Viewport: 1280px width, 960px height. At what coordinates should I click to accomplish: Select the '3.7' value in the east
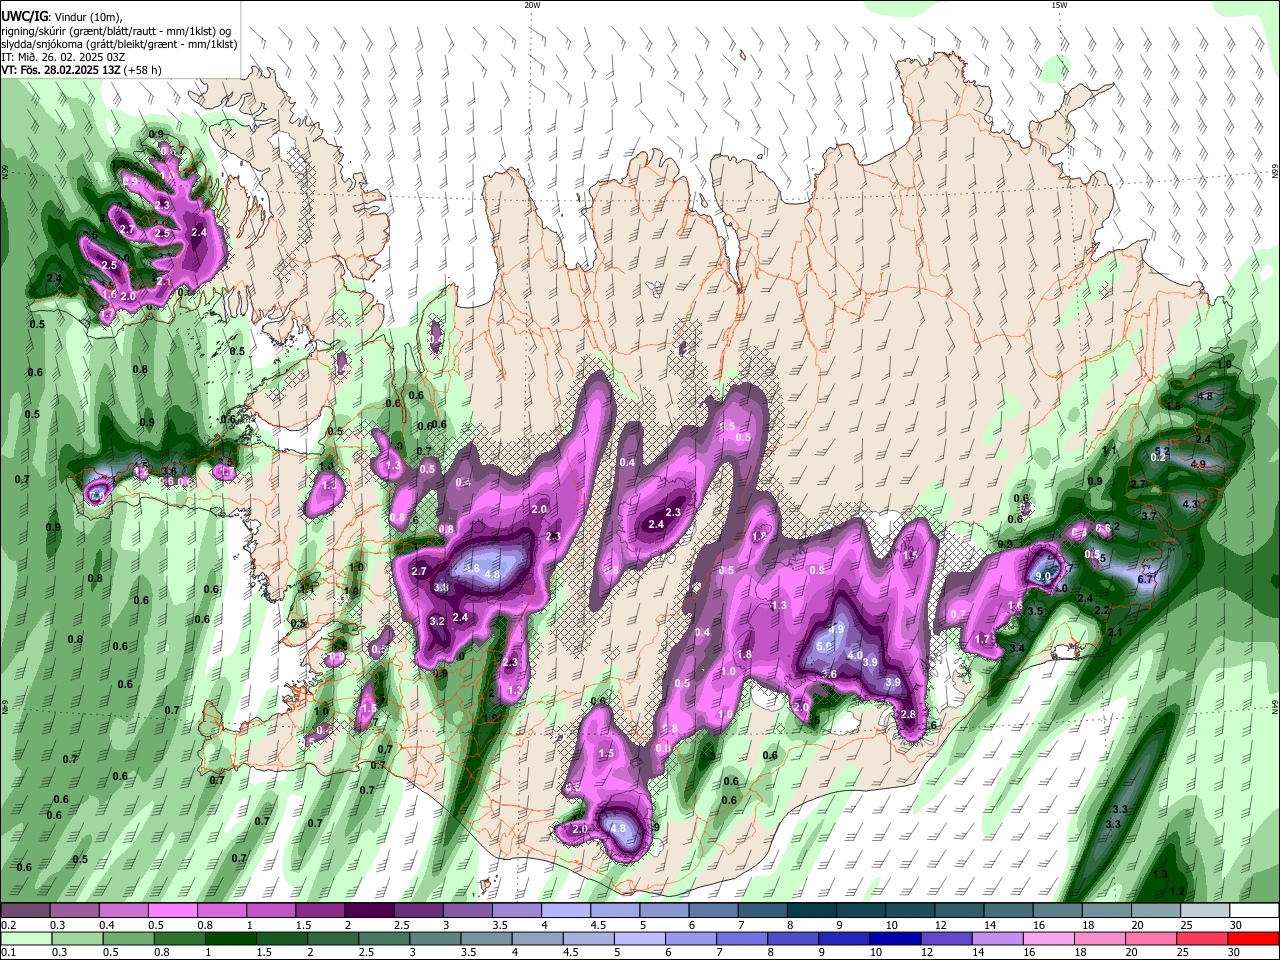1149,516
